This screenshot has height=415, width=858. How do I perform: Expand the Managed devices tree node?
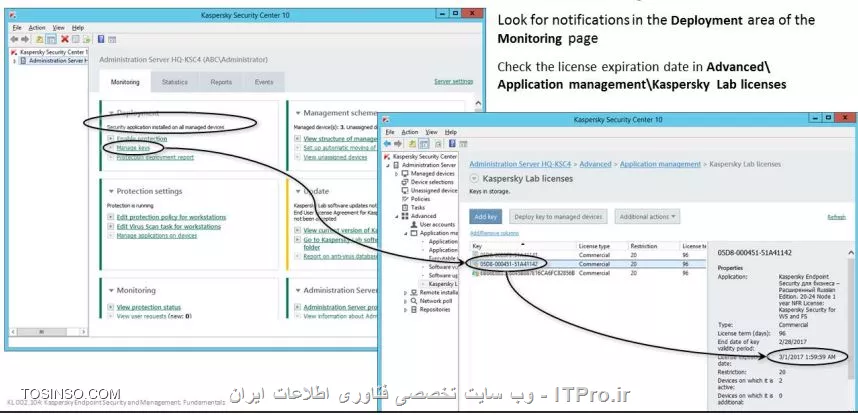pos(396,174)
